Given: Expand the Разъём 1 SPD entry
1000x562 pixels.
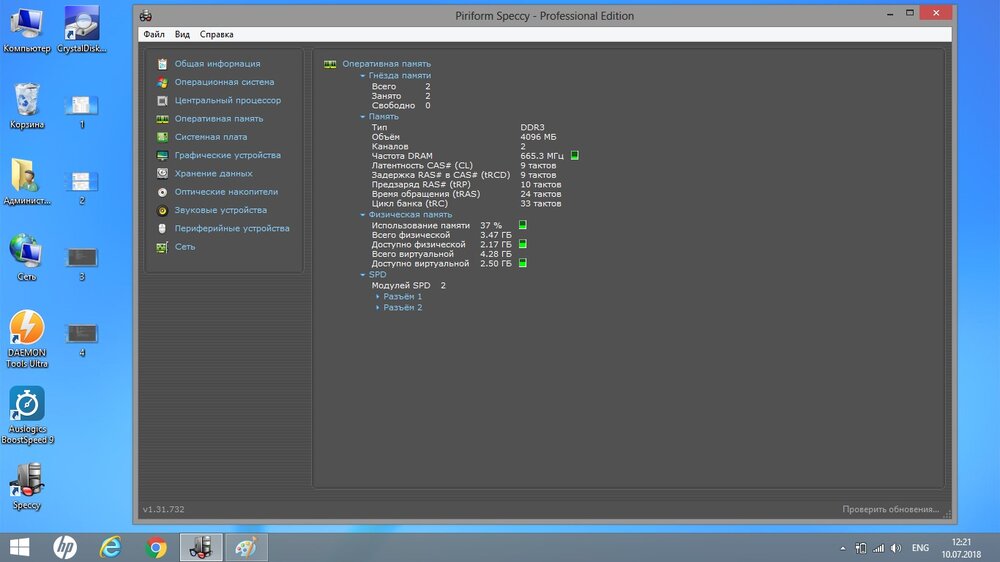Looking at the screenshot, I should [378, 297].
